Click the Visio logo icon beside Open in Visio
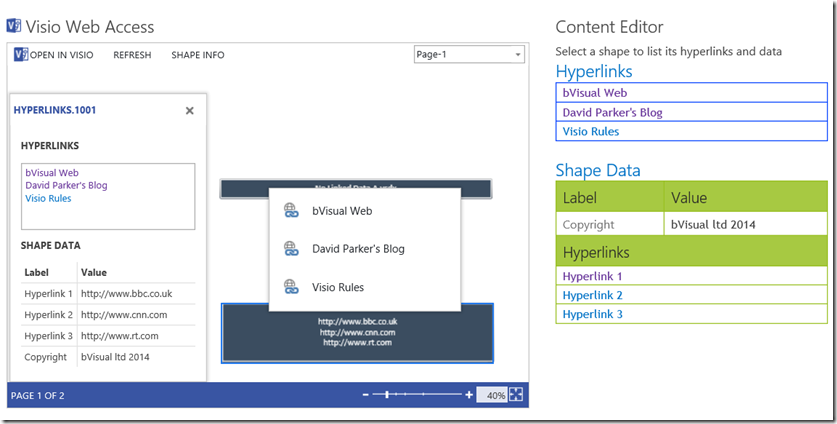Viewport: 837px width, 424px height. point(21,55)
